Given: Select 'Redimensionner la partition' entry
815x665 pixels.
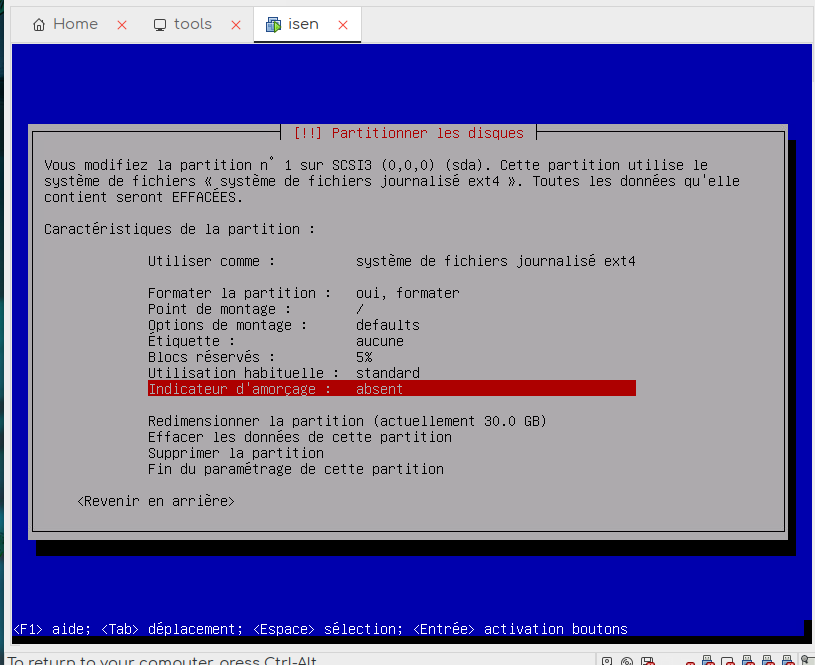Looking at the screenshot, I should [347, 421].
